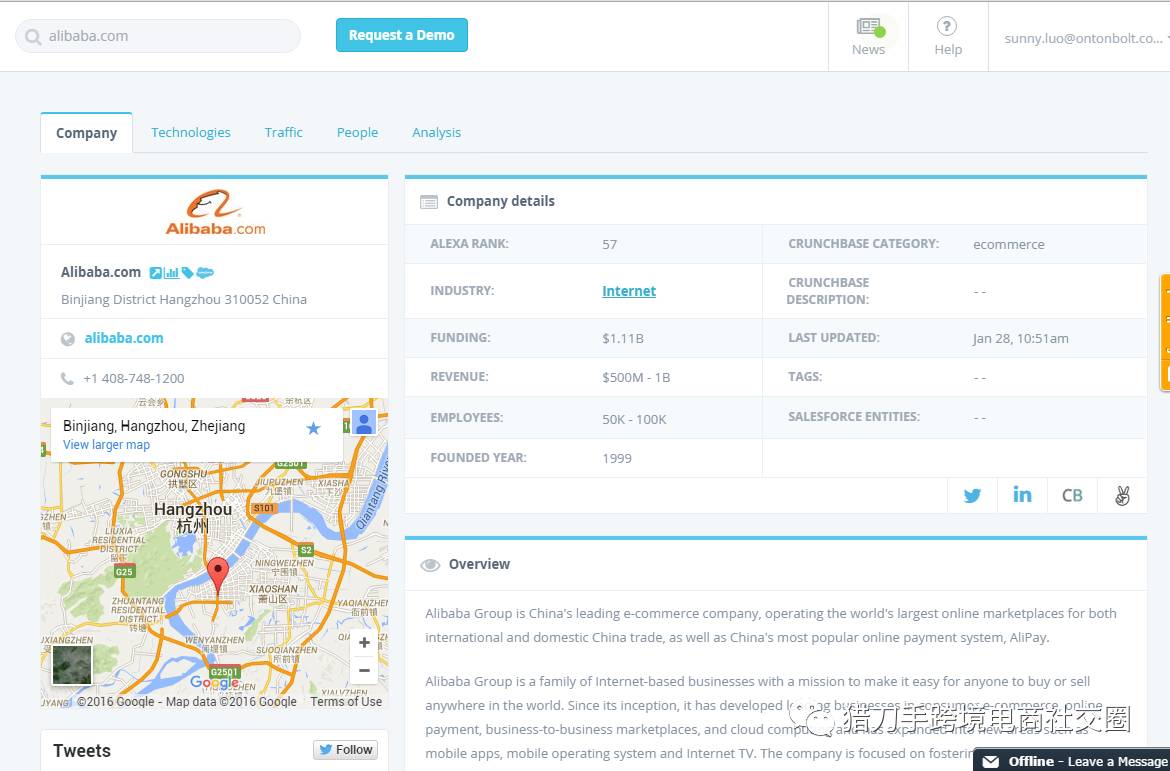Open the CB Crunchbase icon
The image size is (1170, 771).
(1072, 496)
